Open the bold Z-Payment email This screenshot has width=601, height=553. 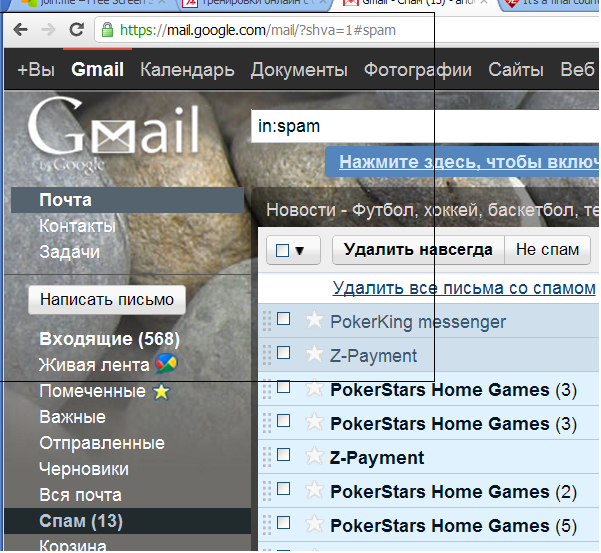(x=377, y=458)
